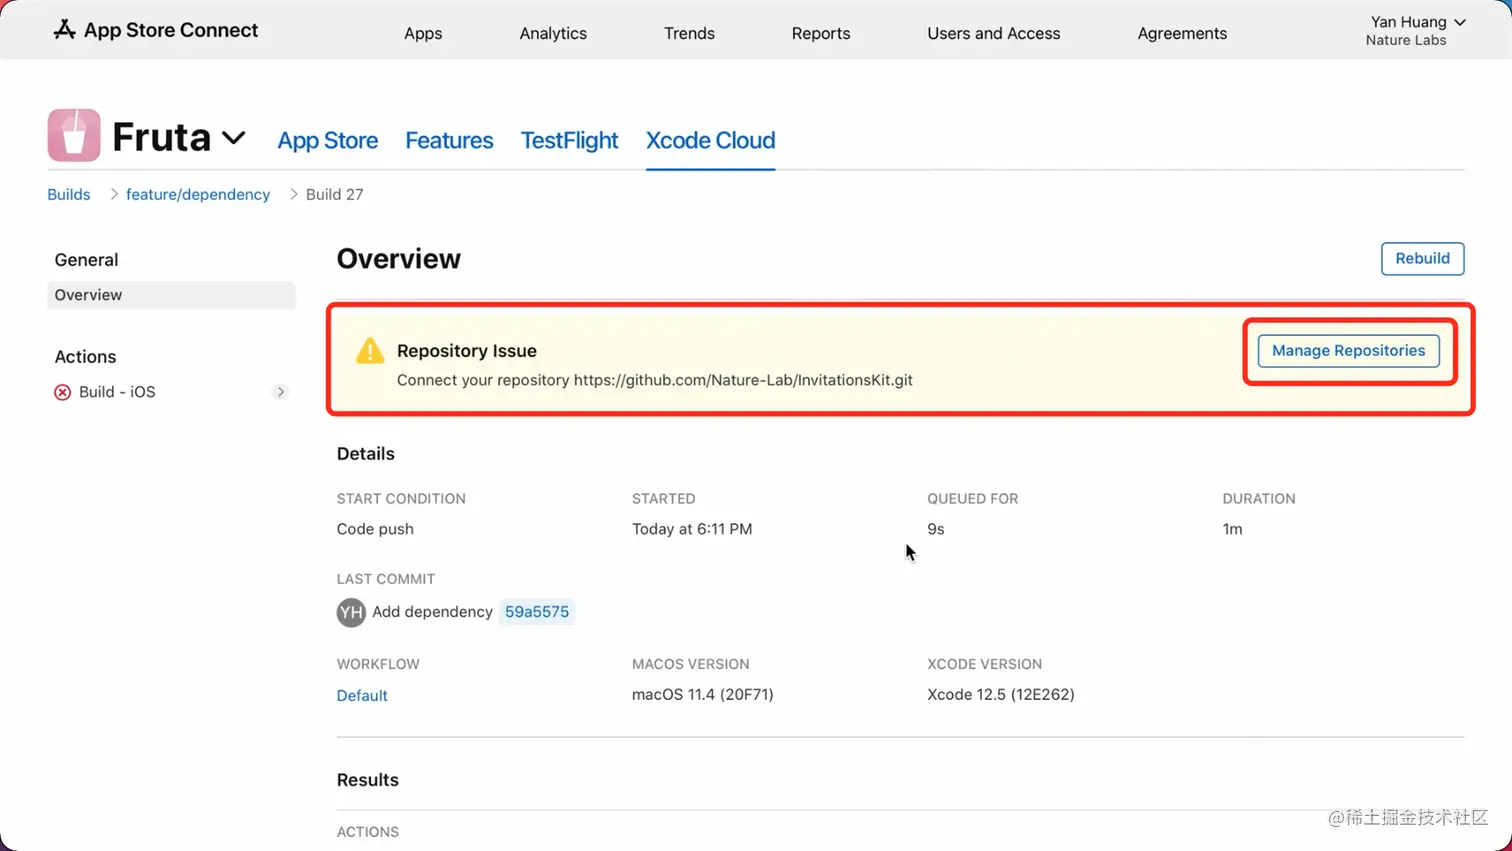The height and width of the screenshot is (851, 1512).
Task: Click the Details section heading
Action: [366, 454]
